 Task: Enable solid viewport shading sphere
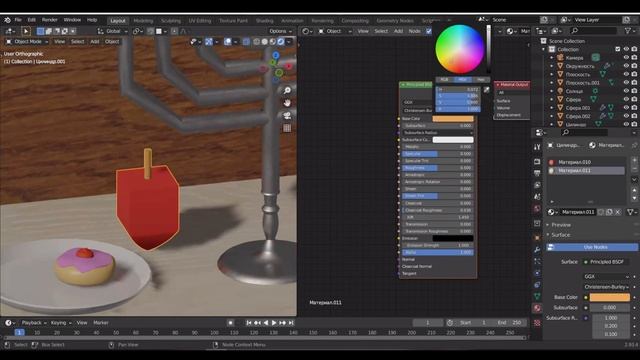tap(265, 42)
